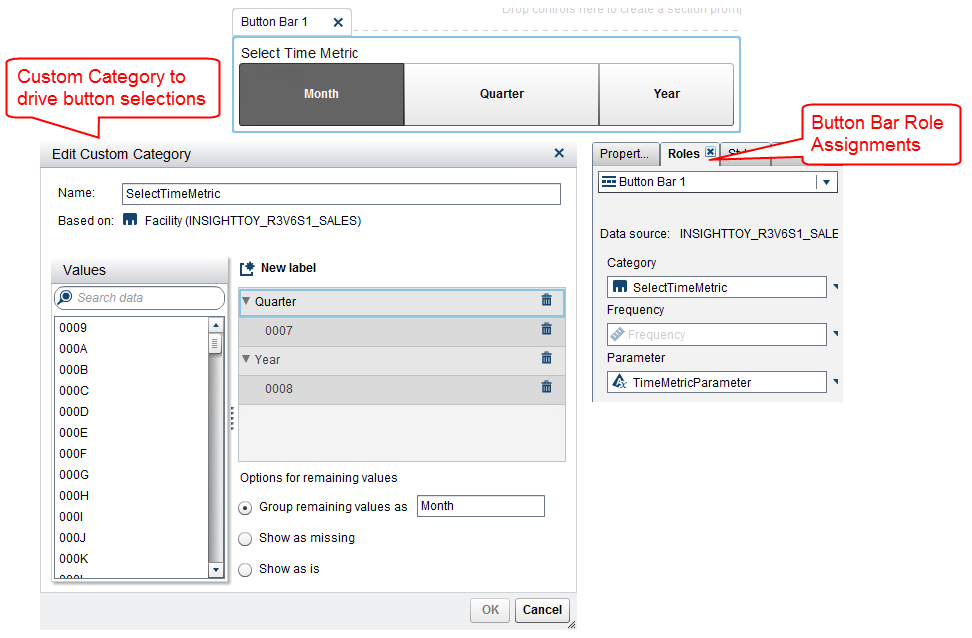This screenshot has width=972, height=638.
Task: Select value 000F in Values list
Action: (x=131, y=454)
